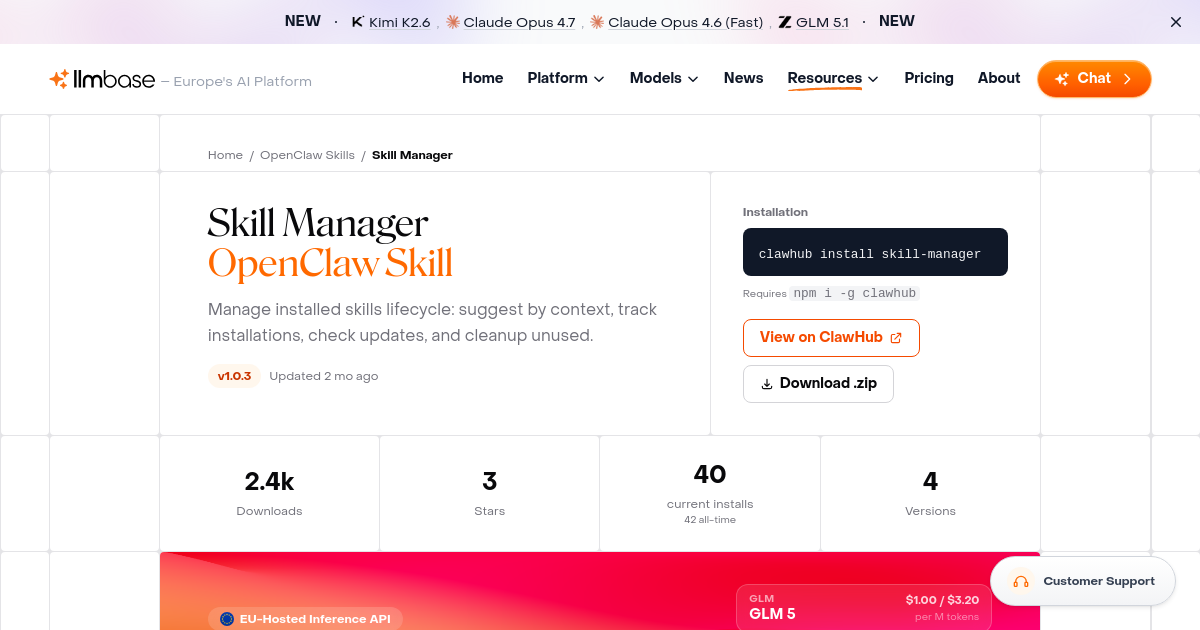Image resolution: width=1200 pixels, height=630 pixels.
Task: Dismiss the NEW models announcement banner
Action: click(x=1175, y=21)
